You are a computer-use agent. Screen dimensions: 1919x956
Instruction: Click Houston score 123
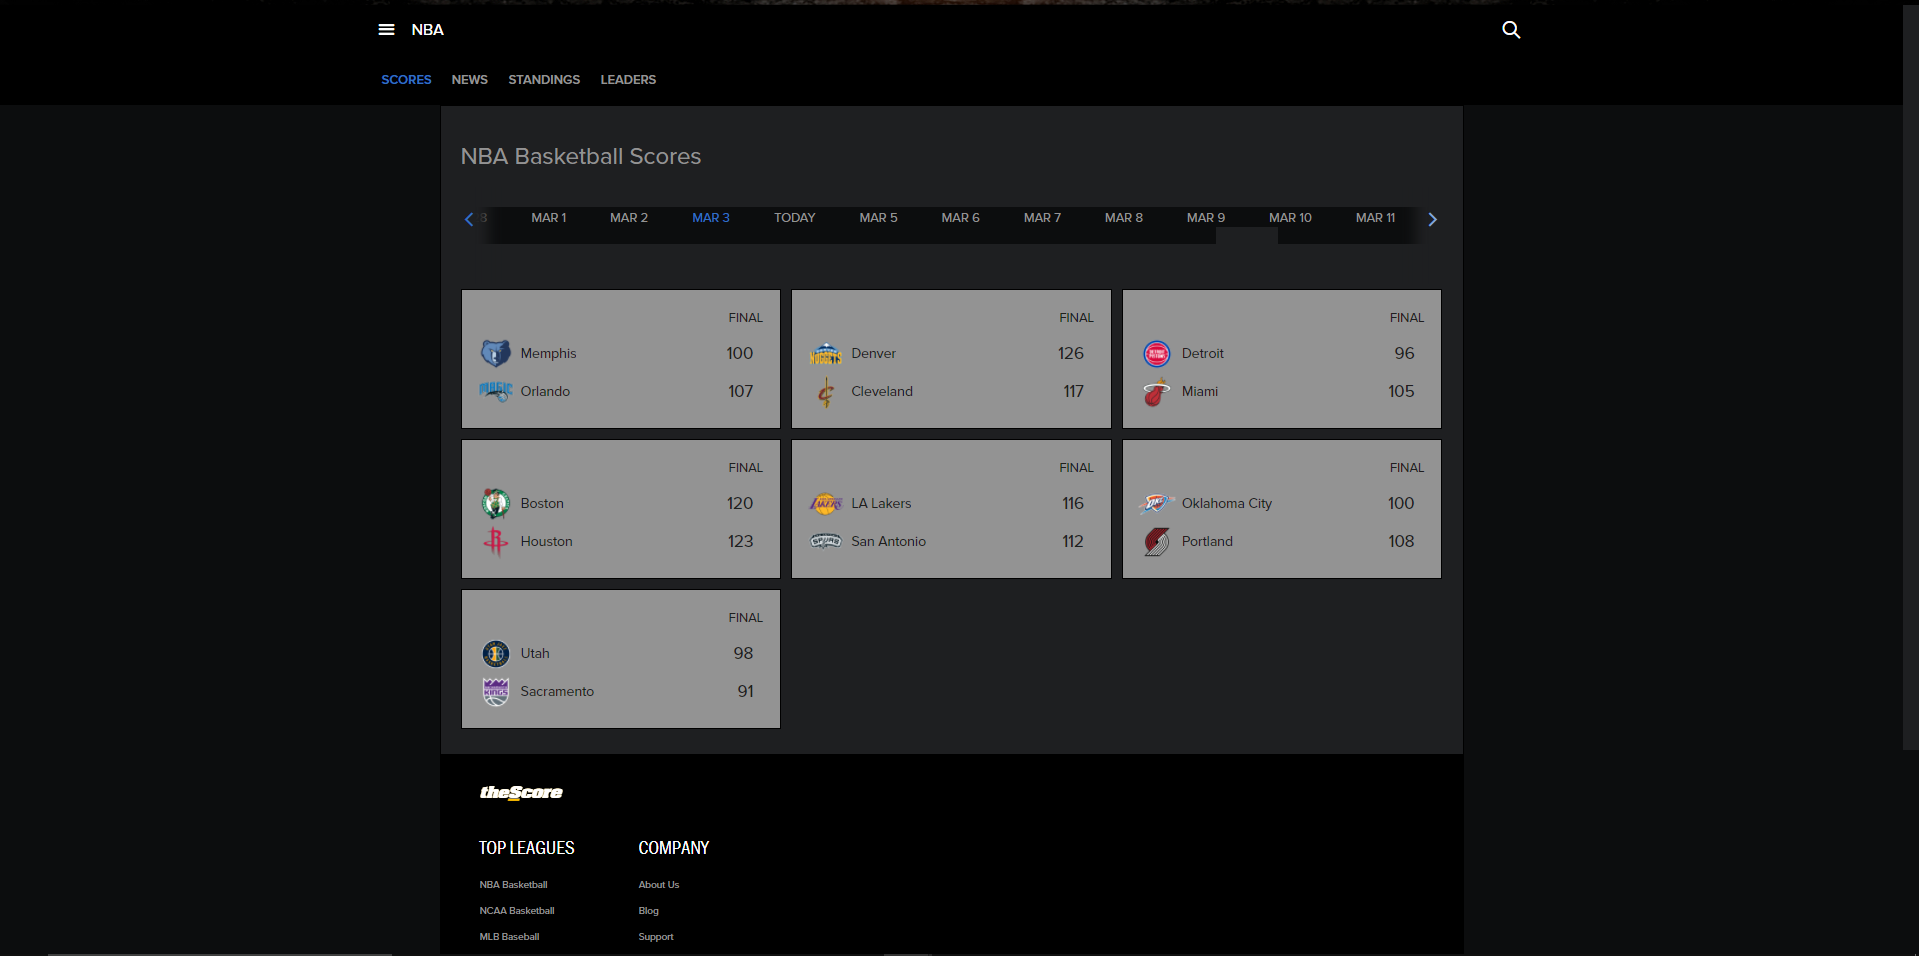click(x=741, y=542)
